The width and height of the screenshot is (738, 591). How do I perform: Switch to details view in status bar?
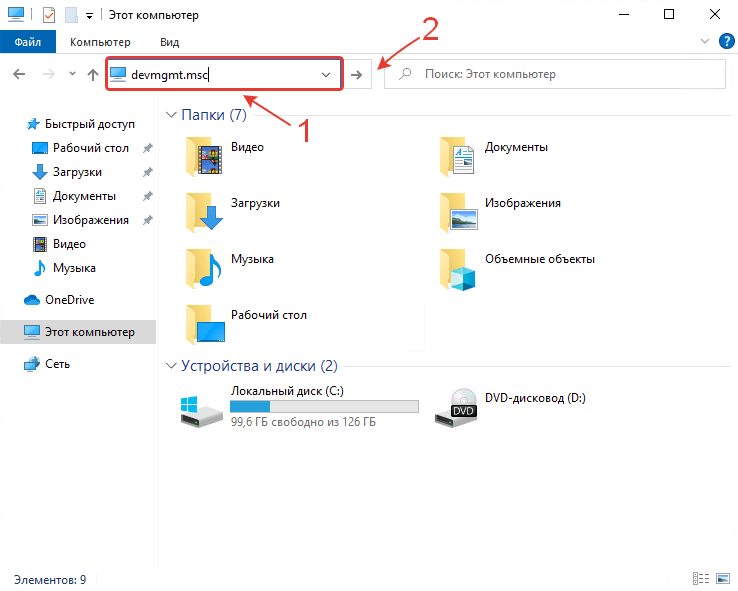(x=701, y=578)
